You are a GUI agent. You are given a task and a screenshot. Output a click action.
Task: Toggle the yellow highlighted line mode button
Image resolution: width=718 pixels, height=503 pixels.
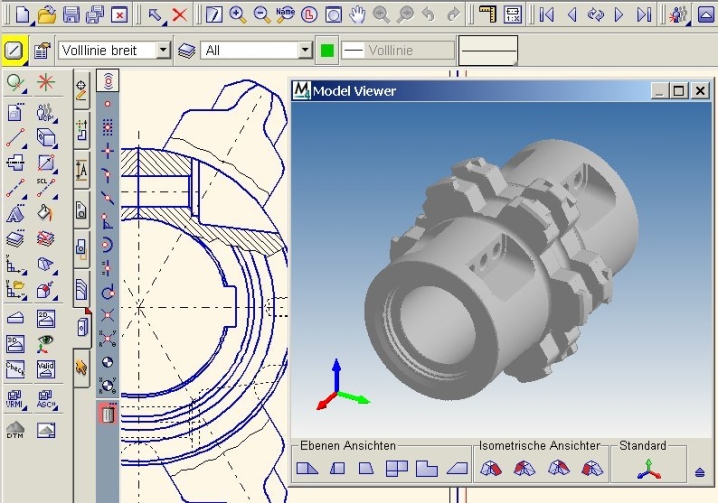(14, 50)
